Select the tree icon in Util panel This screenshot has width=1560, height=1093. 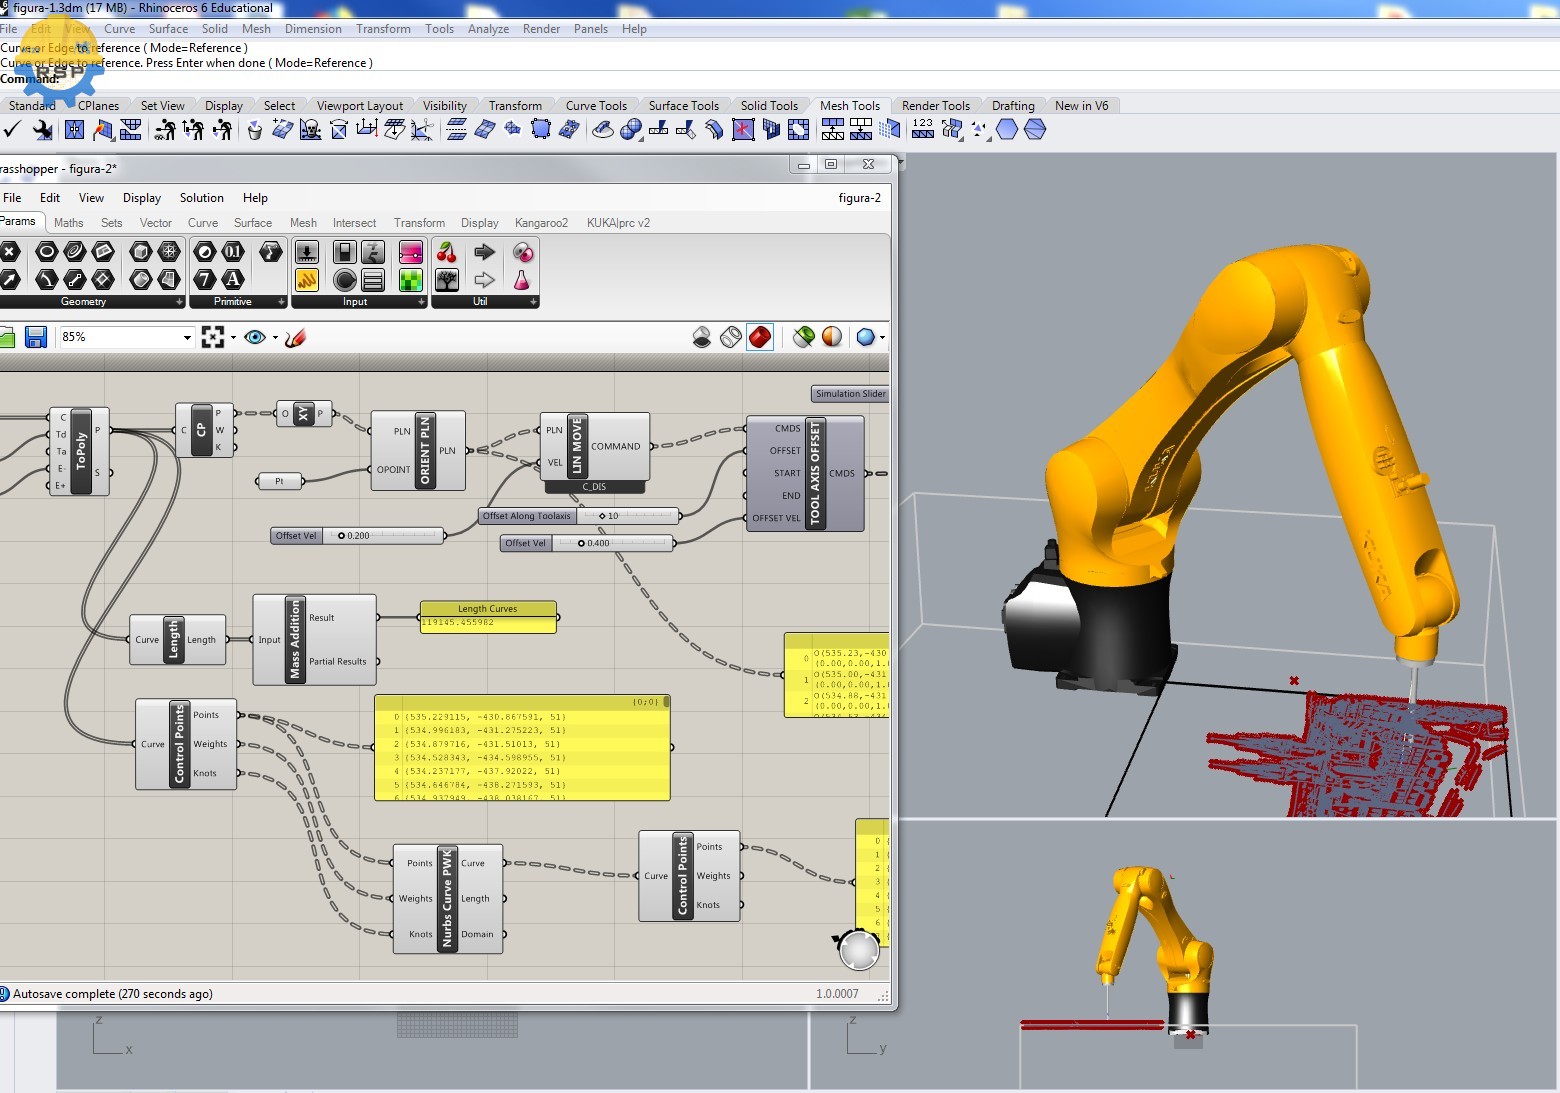[447, 280]
